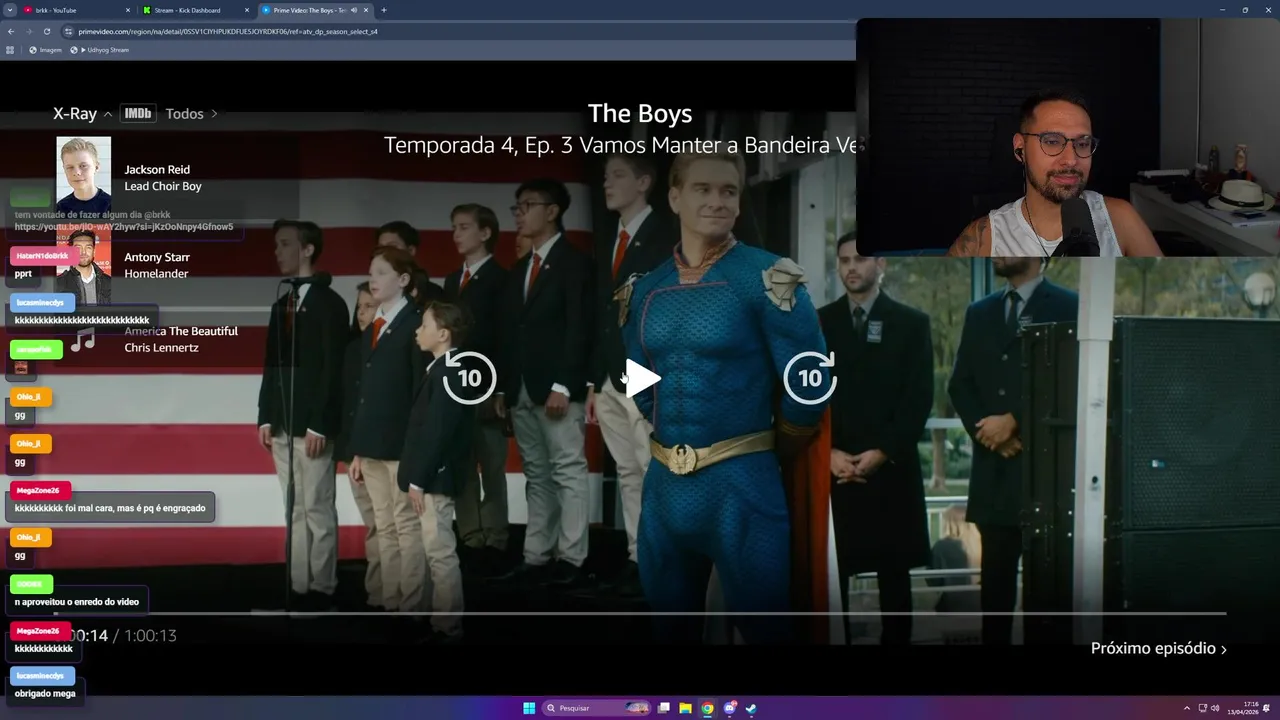Seek on the video progress bar
1280x720 pixels.
coord(640,613)
